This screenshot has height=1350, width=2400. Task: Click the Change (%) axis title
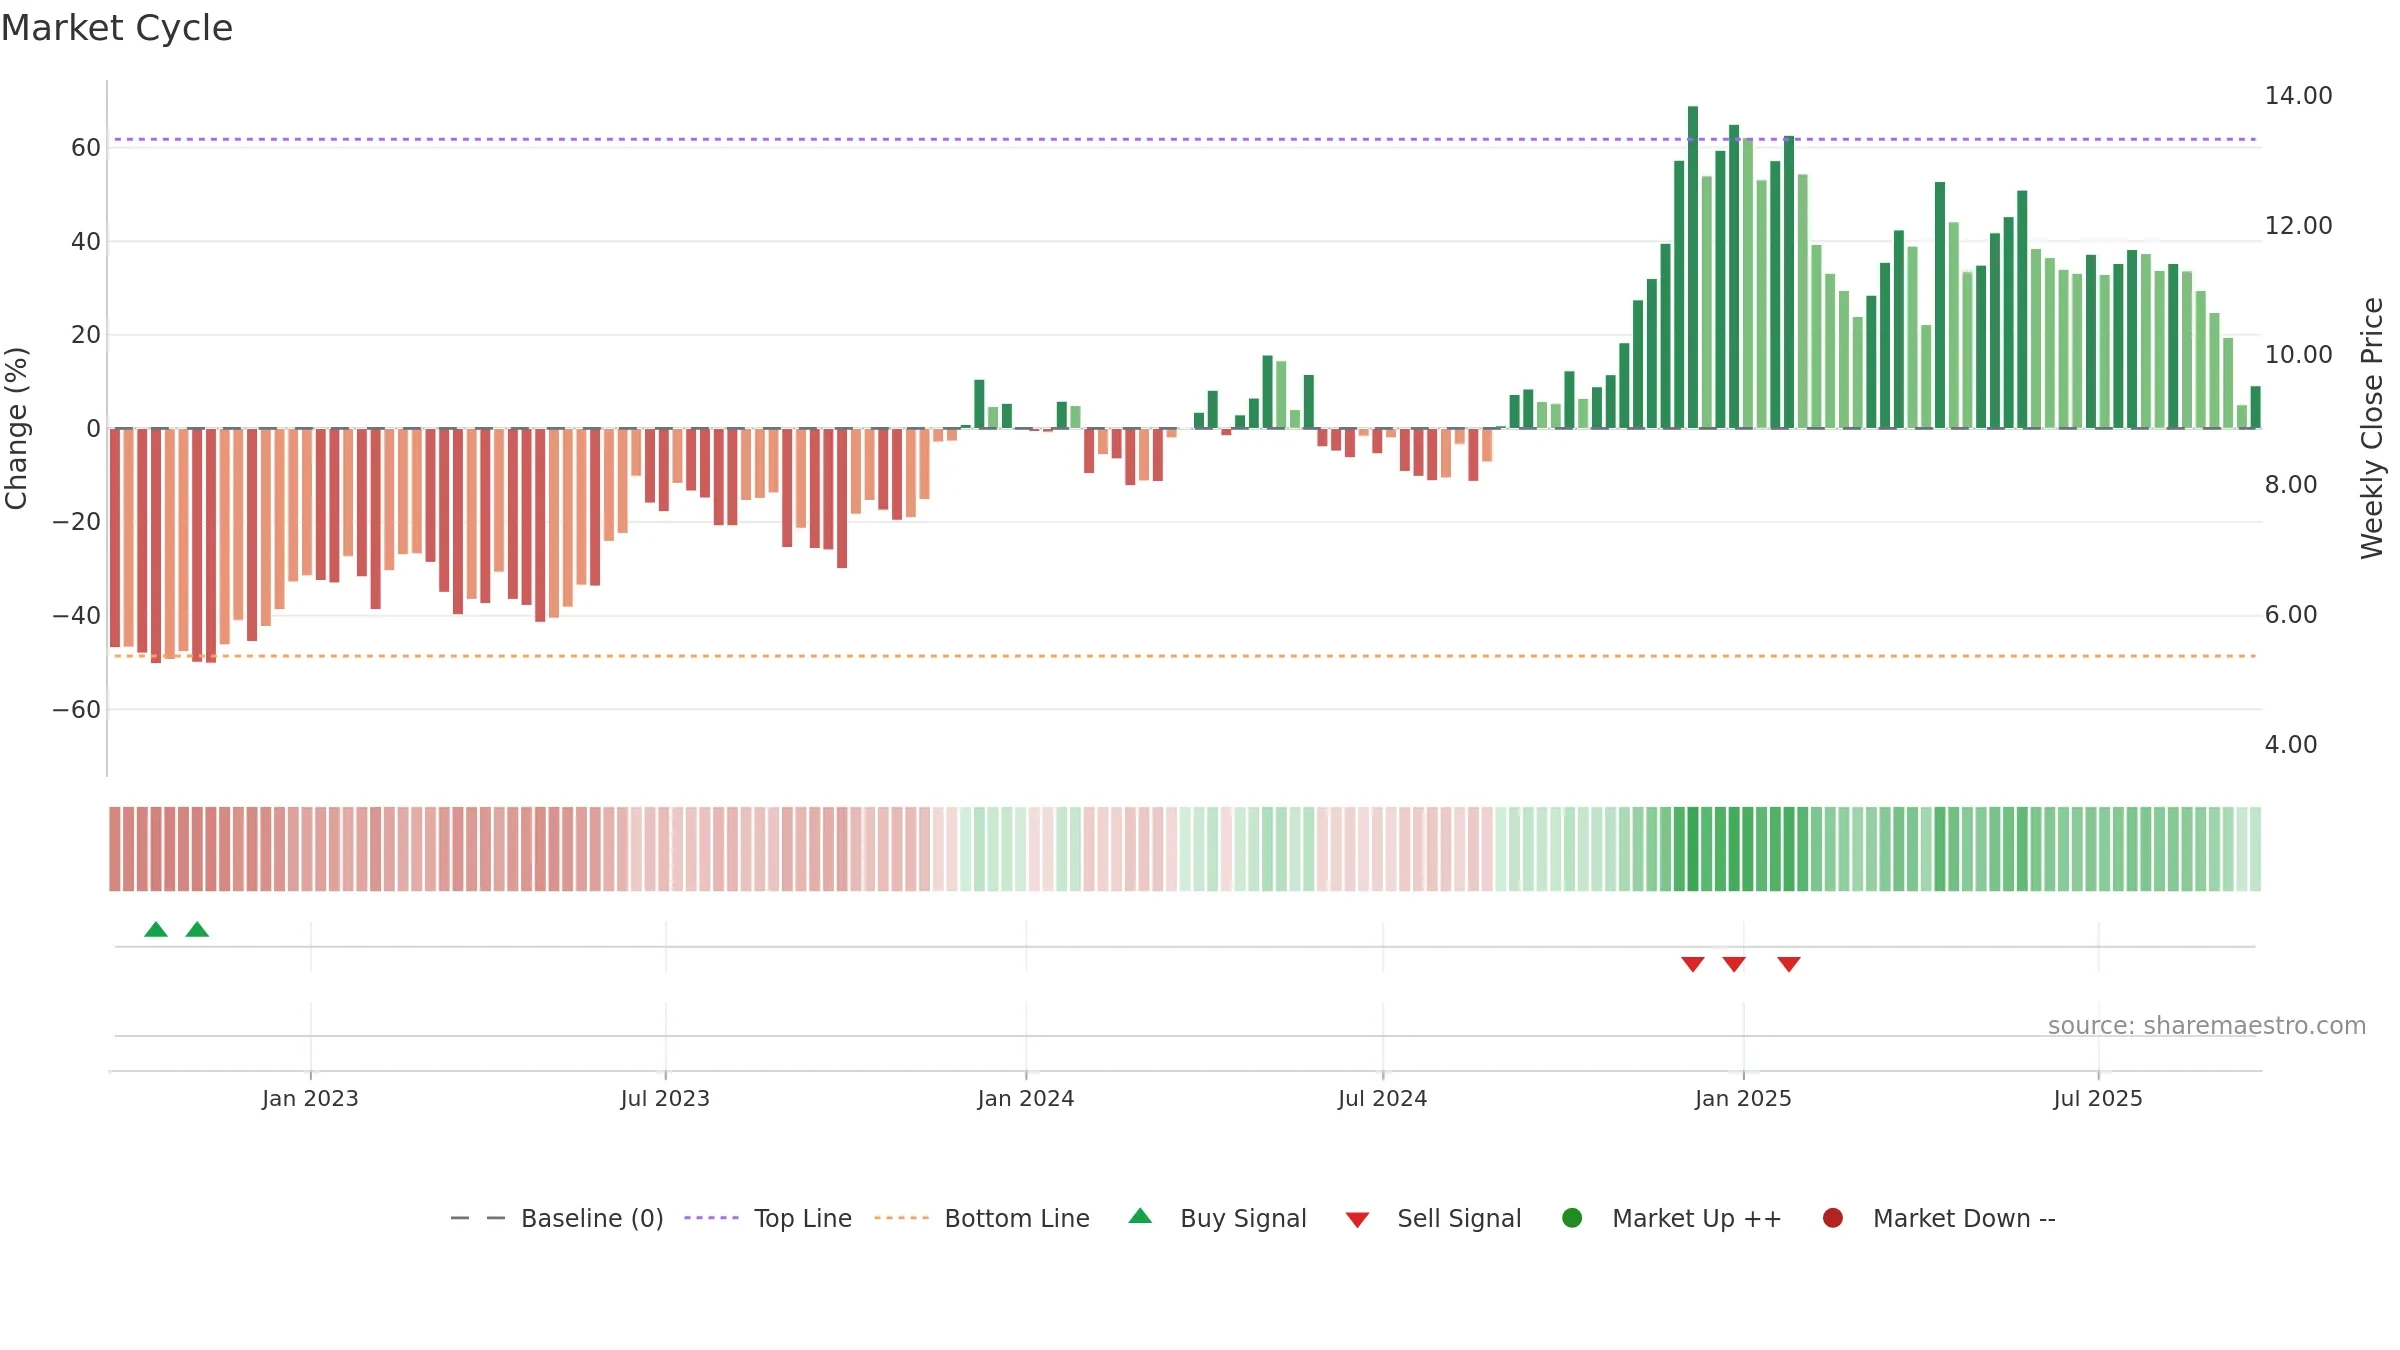[16, 428]
